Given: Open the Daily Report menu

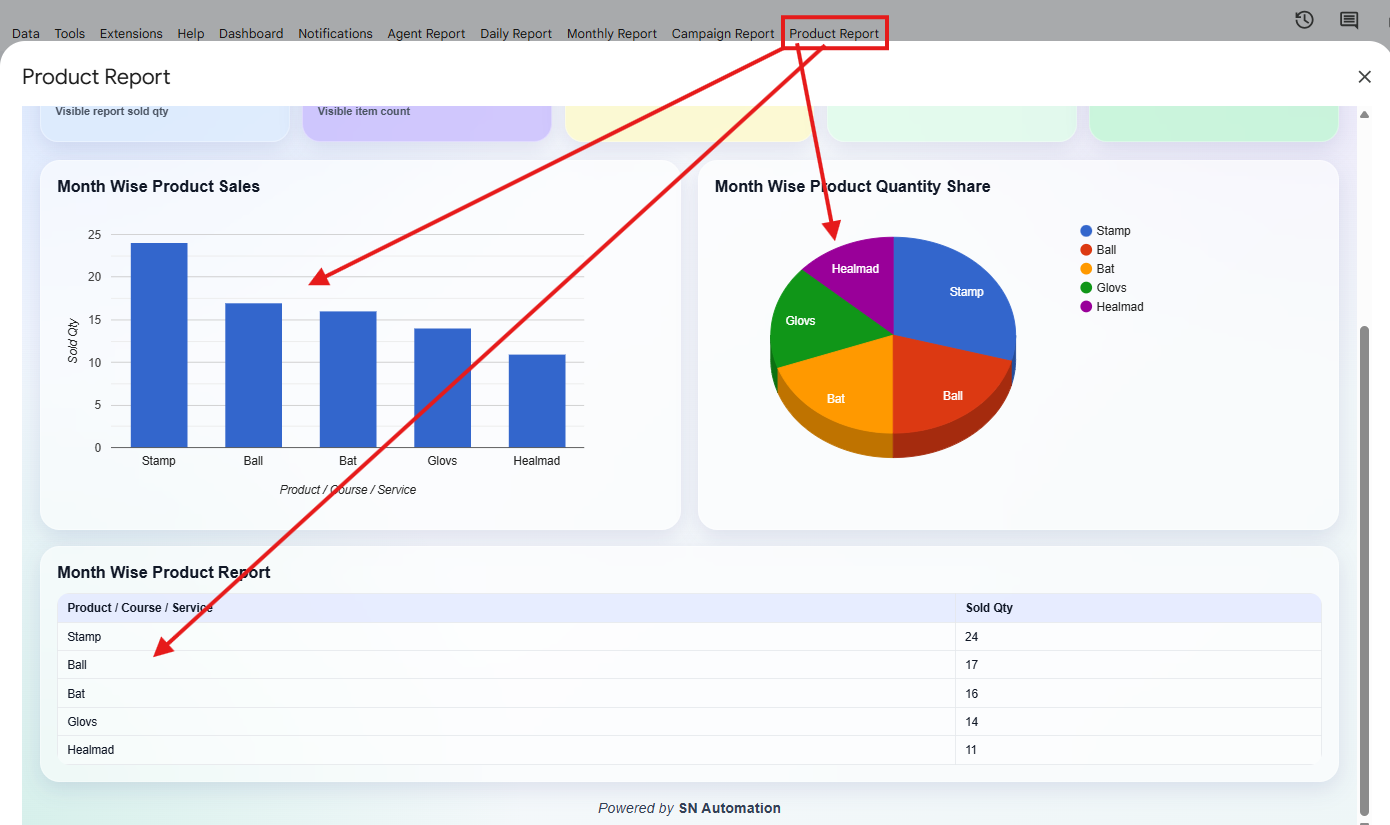Looking at the screenshot, I should tap(516, 33).
